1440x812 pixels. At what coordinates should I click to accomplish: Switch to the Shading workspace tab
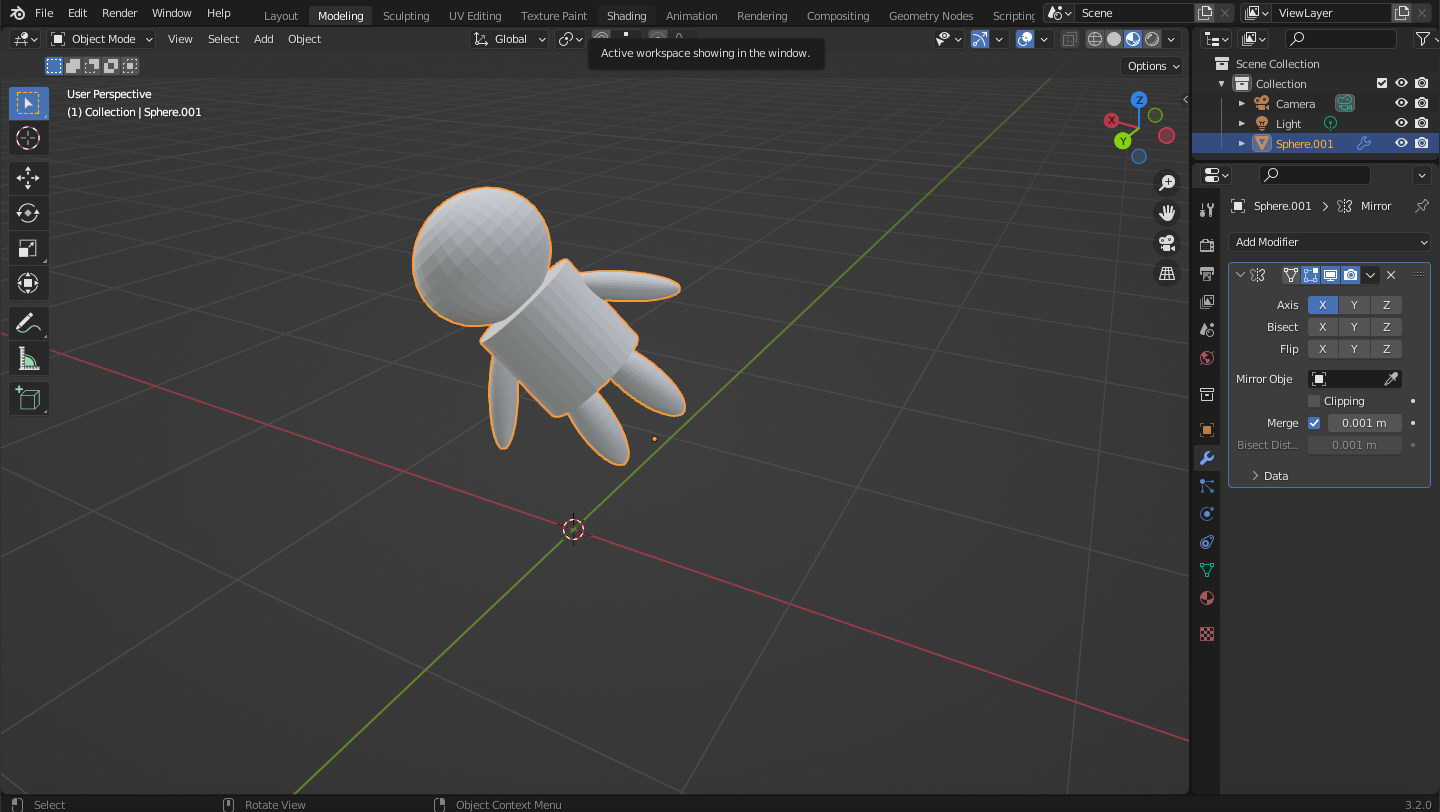[x=627, y=15]
